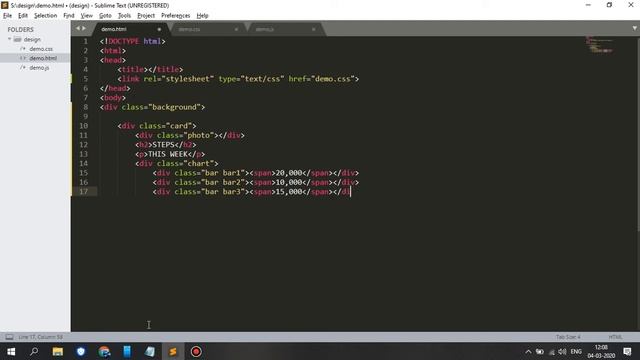640x360 pixels.
Task: Open the Windows Security shield taskbar icon
Action: click(81, 351)
